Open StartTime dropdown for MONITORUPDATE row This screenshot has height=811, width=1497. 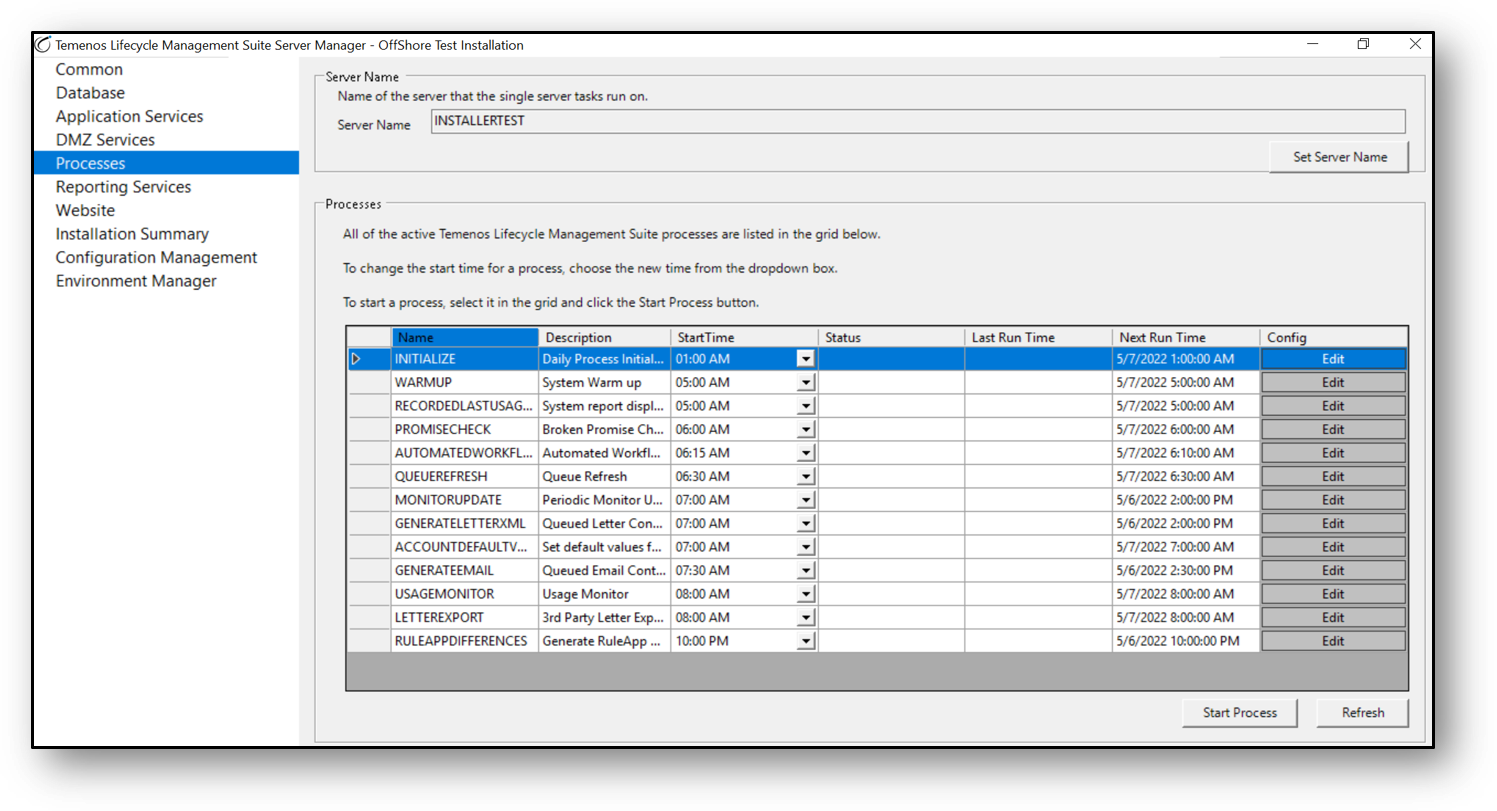(x=805, y=500)
